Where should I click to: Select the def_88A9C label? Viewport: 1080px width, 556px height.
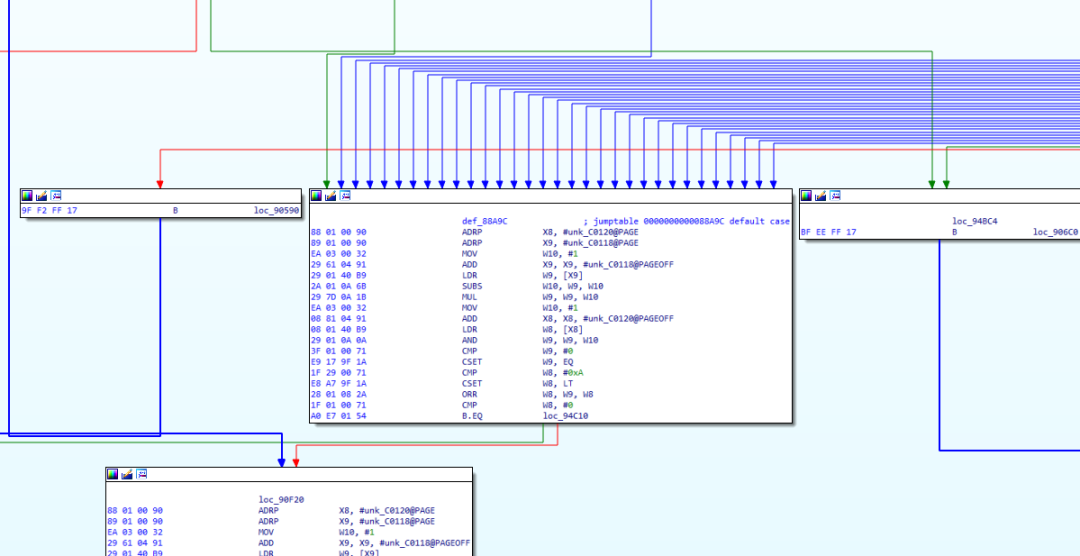484,221
